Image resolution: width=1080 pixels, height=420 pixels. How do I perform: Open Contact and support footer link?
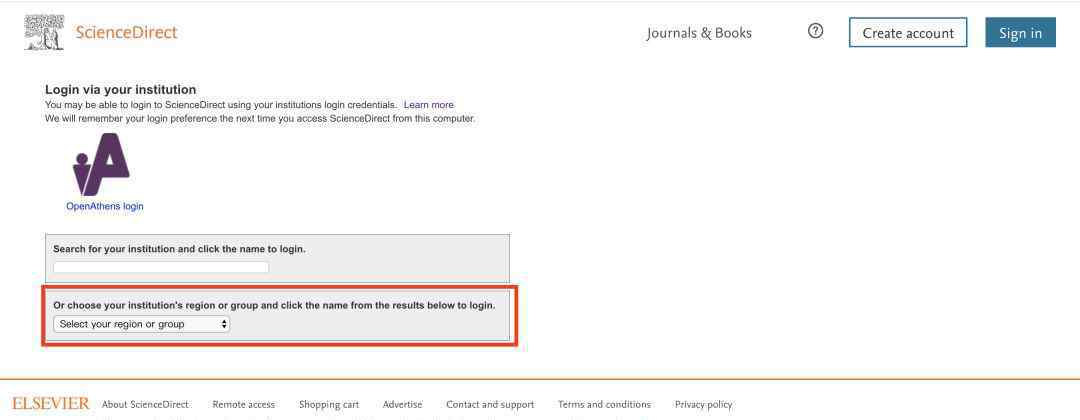490,404
